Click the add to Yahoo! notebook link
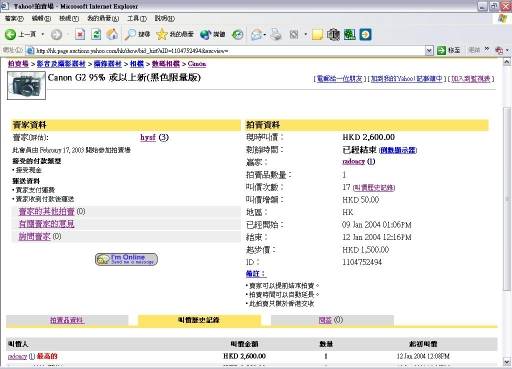Viewport: 512px width, 369px height. tap(407, 79)
